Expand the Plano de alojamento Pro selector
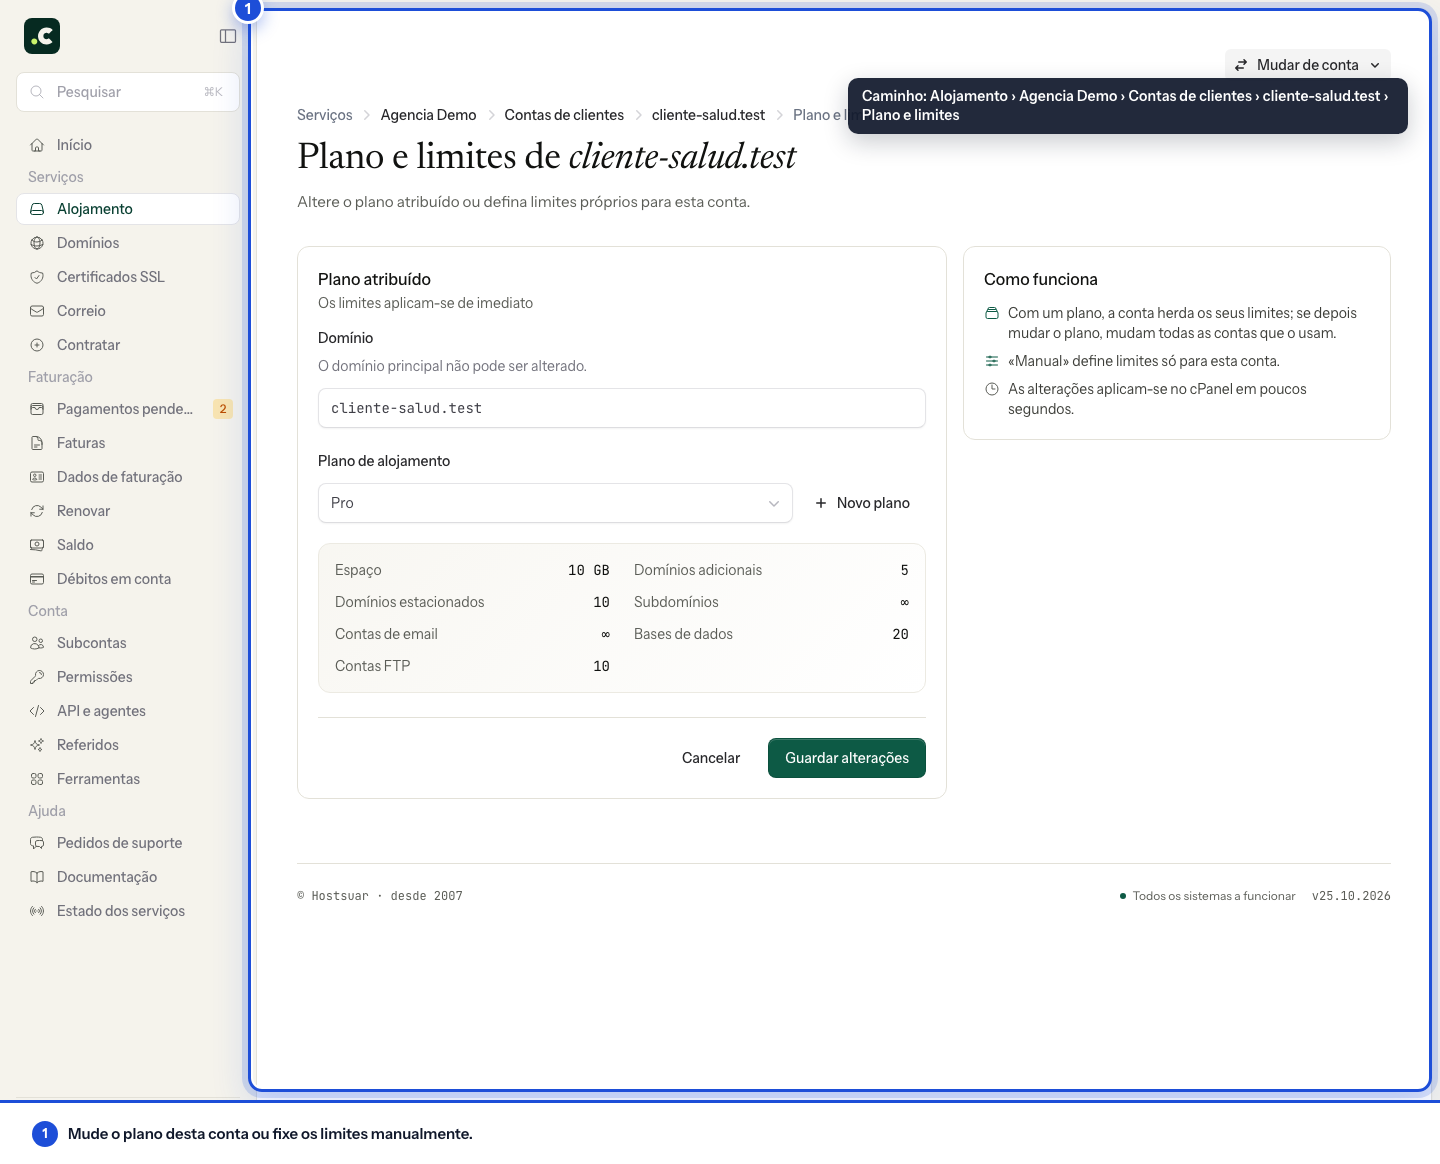The height and width of the screenshot is (1164, 1440). (555, 503)
